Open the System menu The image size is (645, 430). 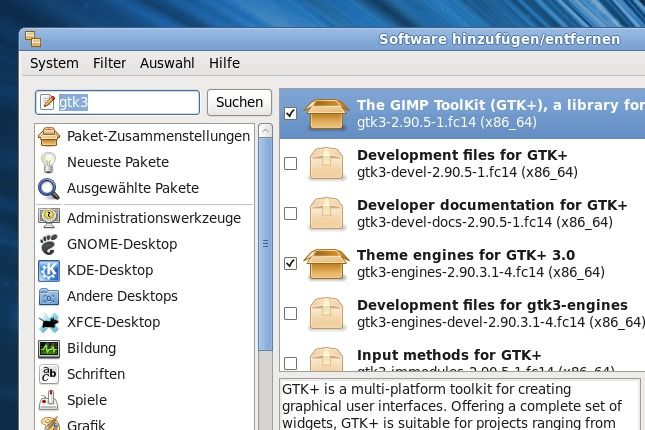pos(54,63)
